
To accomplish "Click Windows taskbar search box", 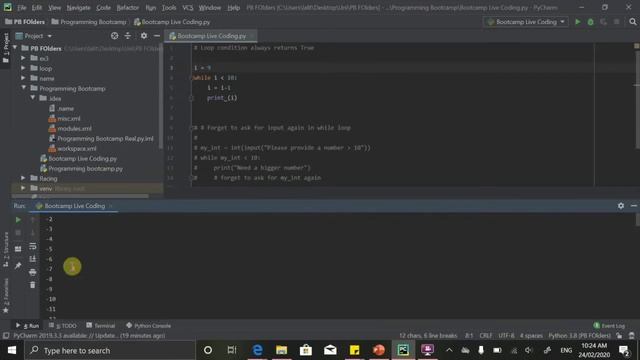I will click(x=110, y=350).
